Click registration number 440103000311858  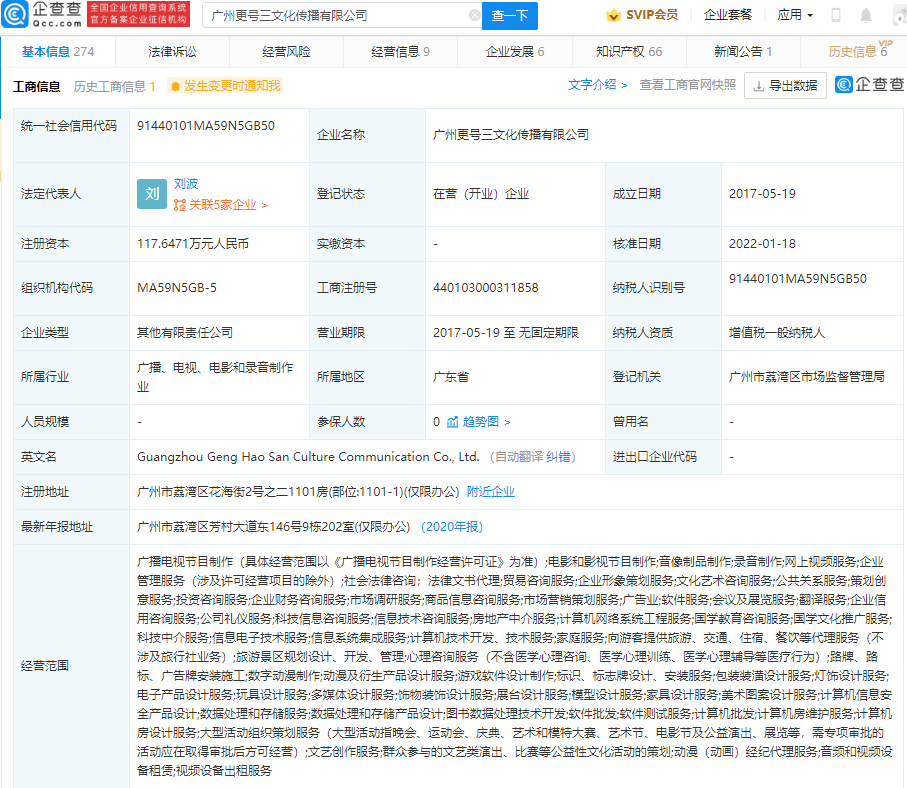pos(485,288)
